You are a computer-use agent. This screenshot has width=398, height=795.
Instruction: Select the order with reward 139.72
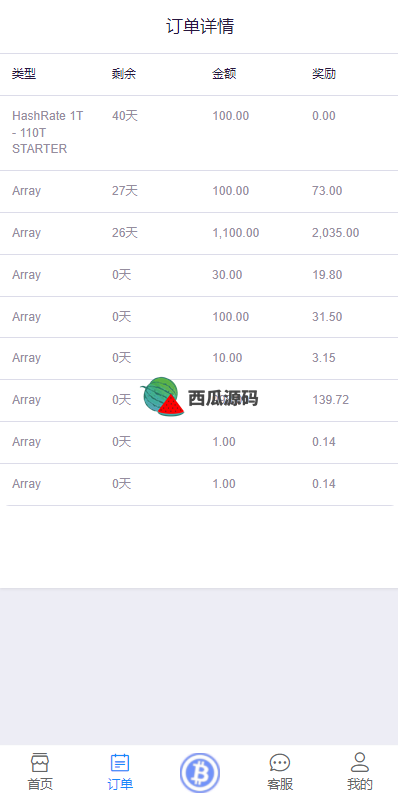point(199,401)
